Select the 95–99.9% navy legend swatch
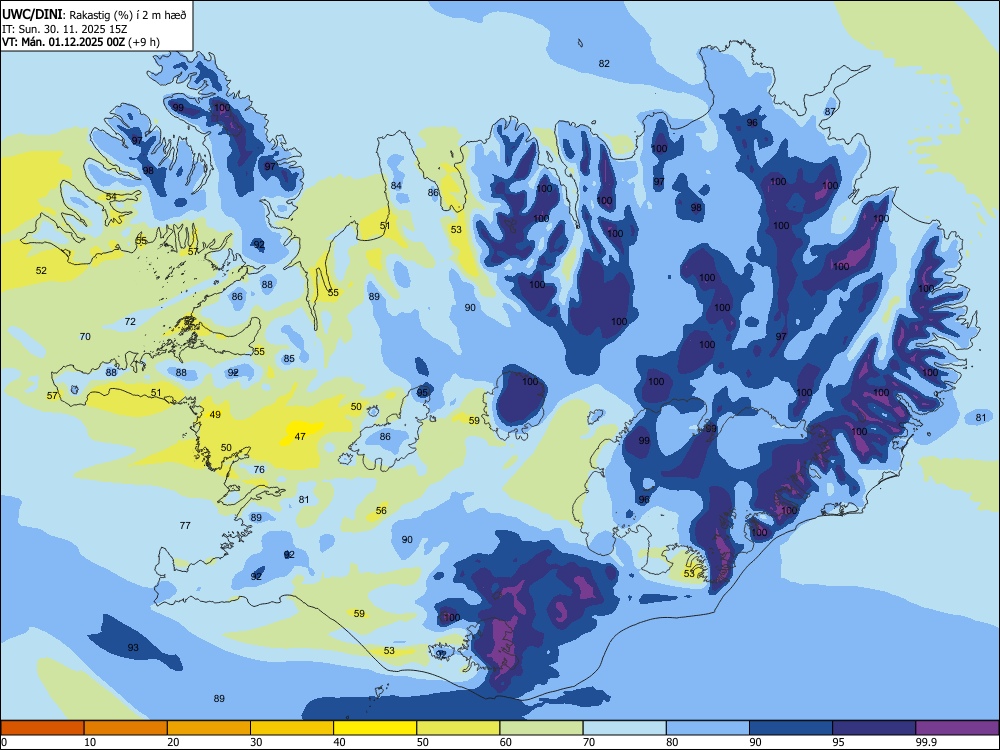The height and width of the screenshot is (750, 1000). pos(874,728)
